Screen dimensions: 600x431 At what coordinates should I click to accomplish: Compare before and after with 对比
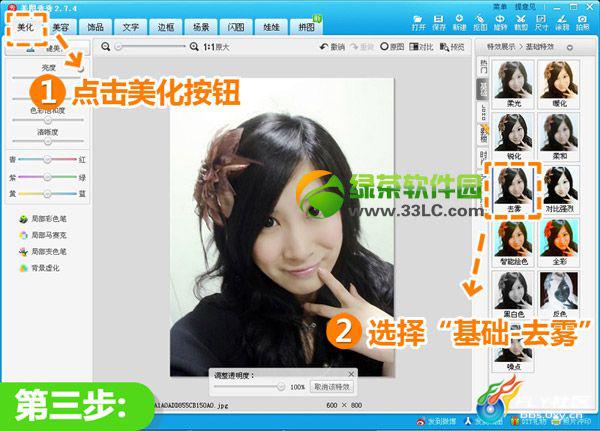pos(421,47)
